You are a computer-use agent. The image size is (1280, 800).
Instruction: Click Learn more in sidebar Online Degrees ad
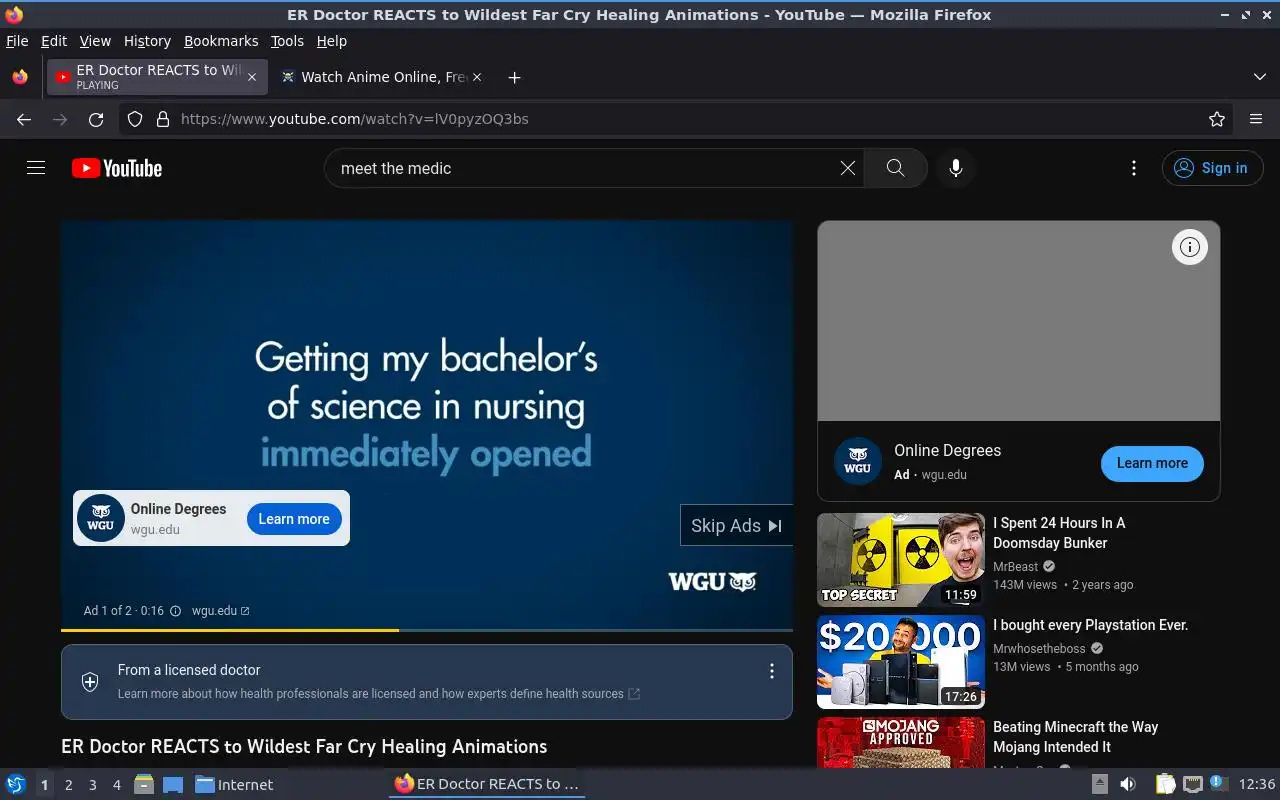[1152, 463]
